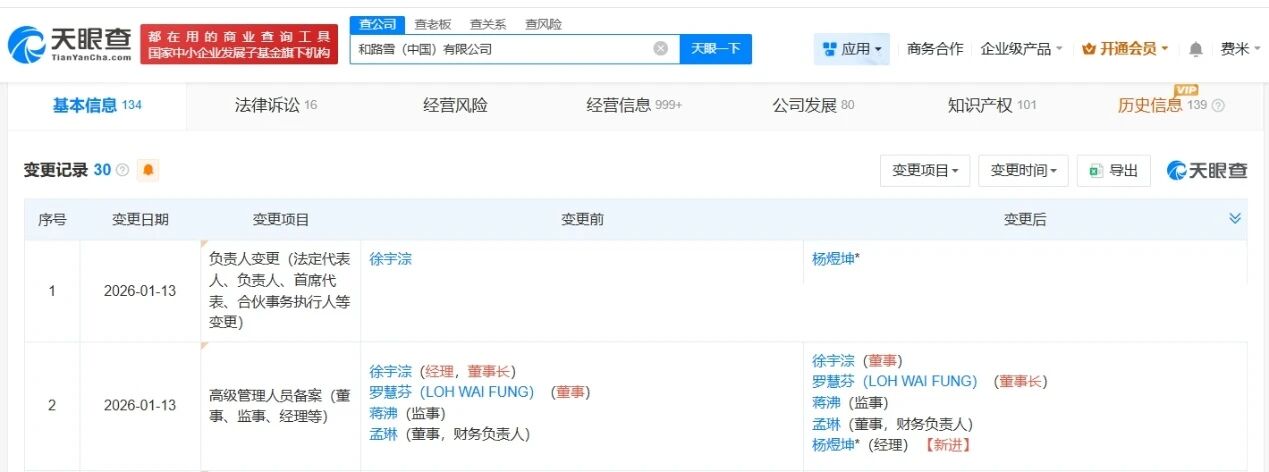This screenshot has width=1269, height=472.
Task: Click the 变更前 column header
Action: (582, 219)
